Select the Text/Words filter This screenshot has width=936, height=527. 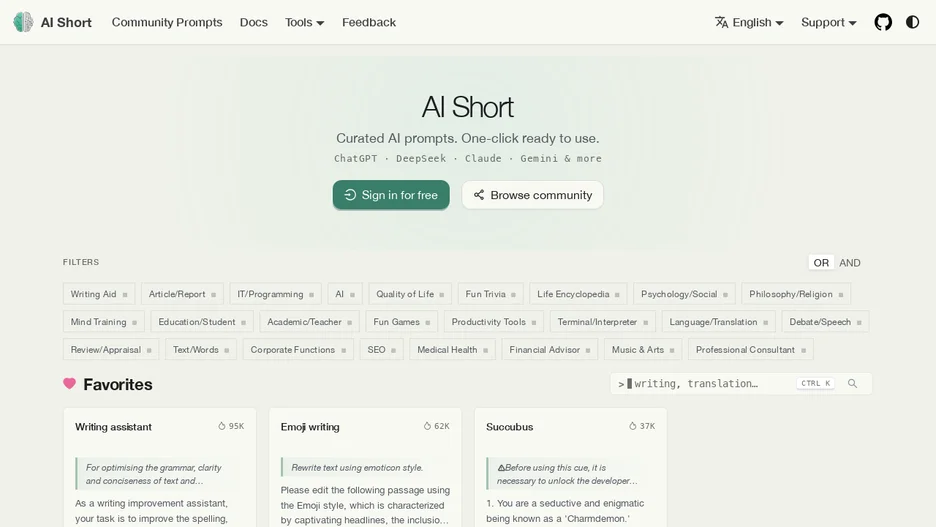(x=201, y=349)
